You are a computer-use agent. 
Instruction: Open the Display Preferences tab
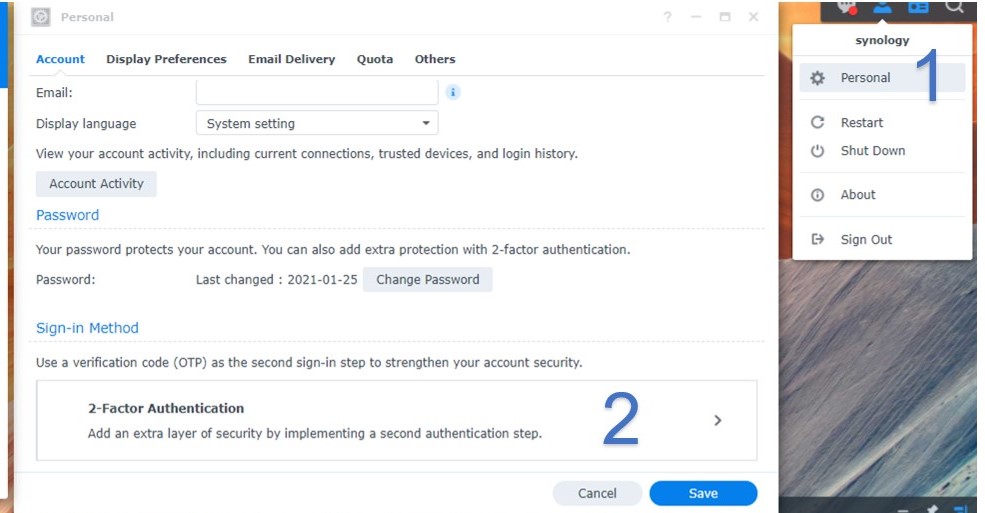[166, 59]
